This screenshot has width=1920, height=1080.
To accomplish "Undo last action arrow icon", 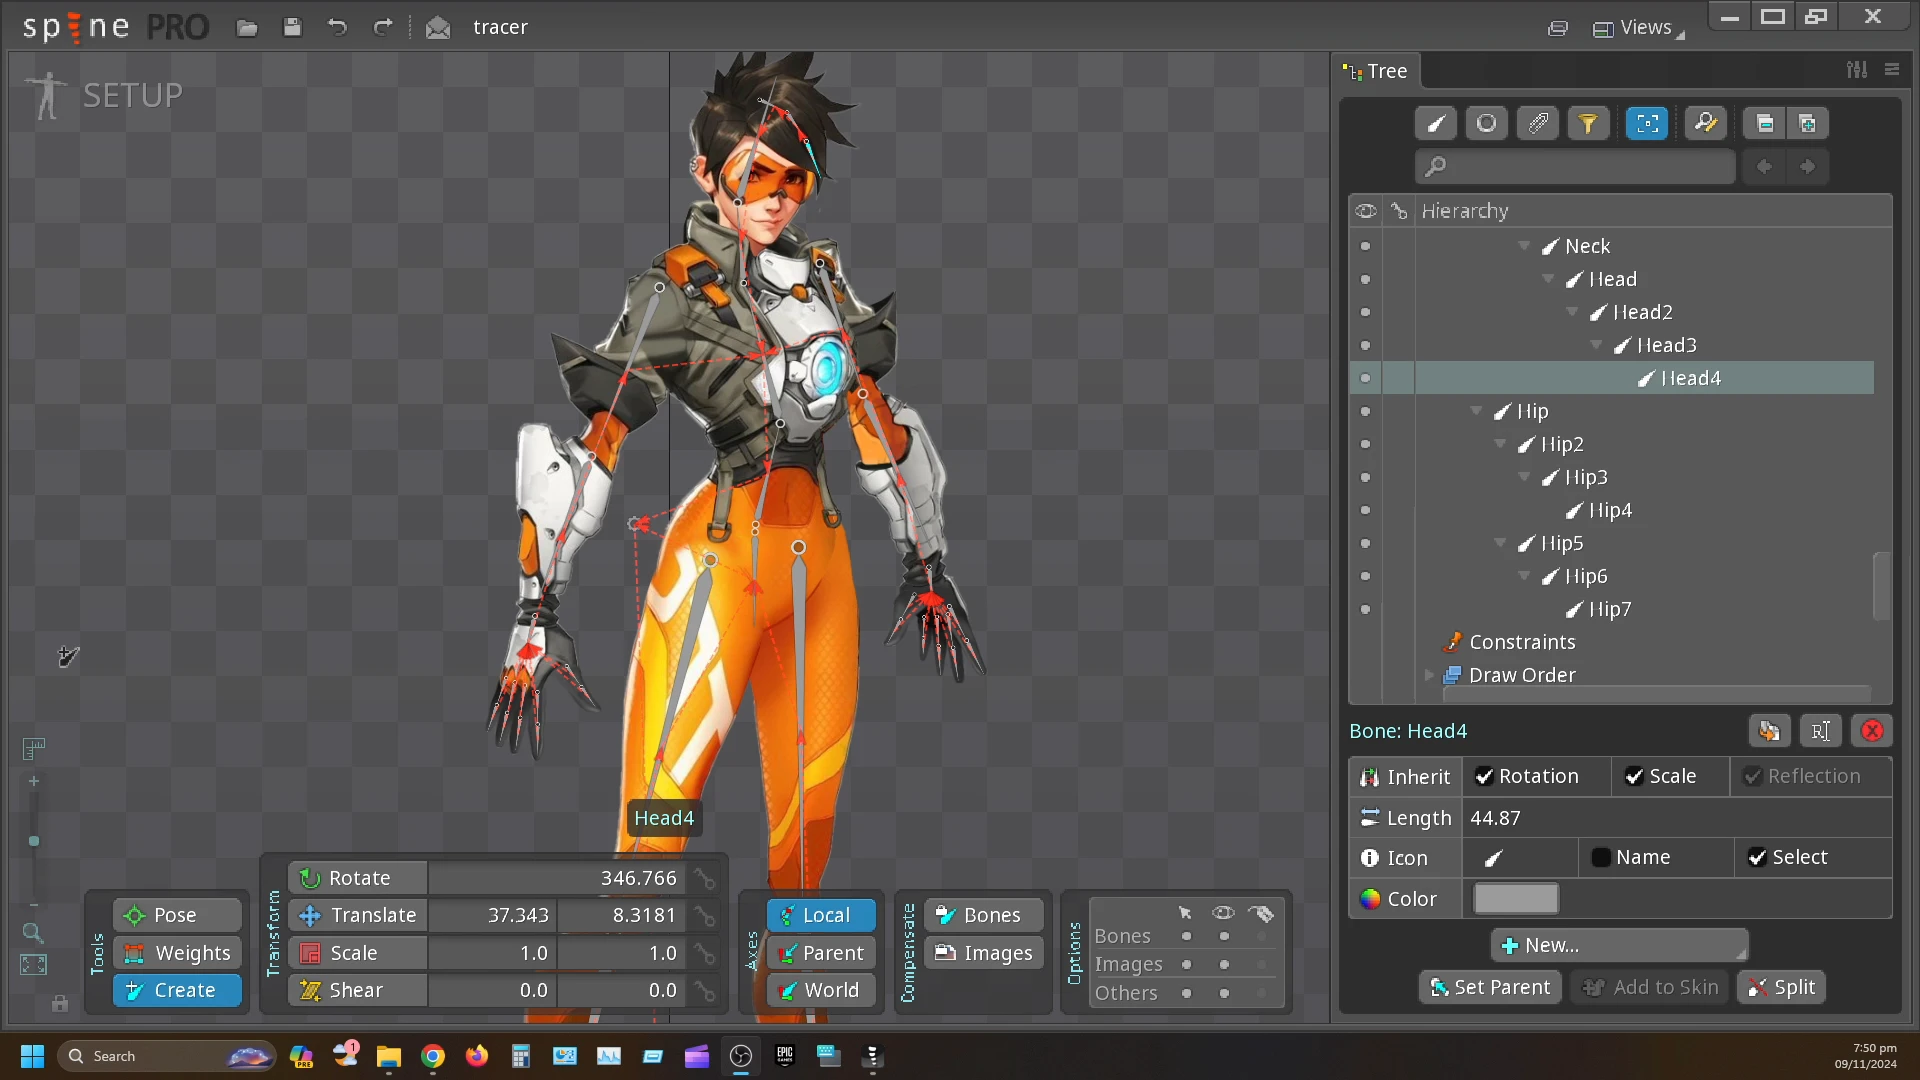I will tap(337, 27).
